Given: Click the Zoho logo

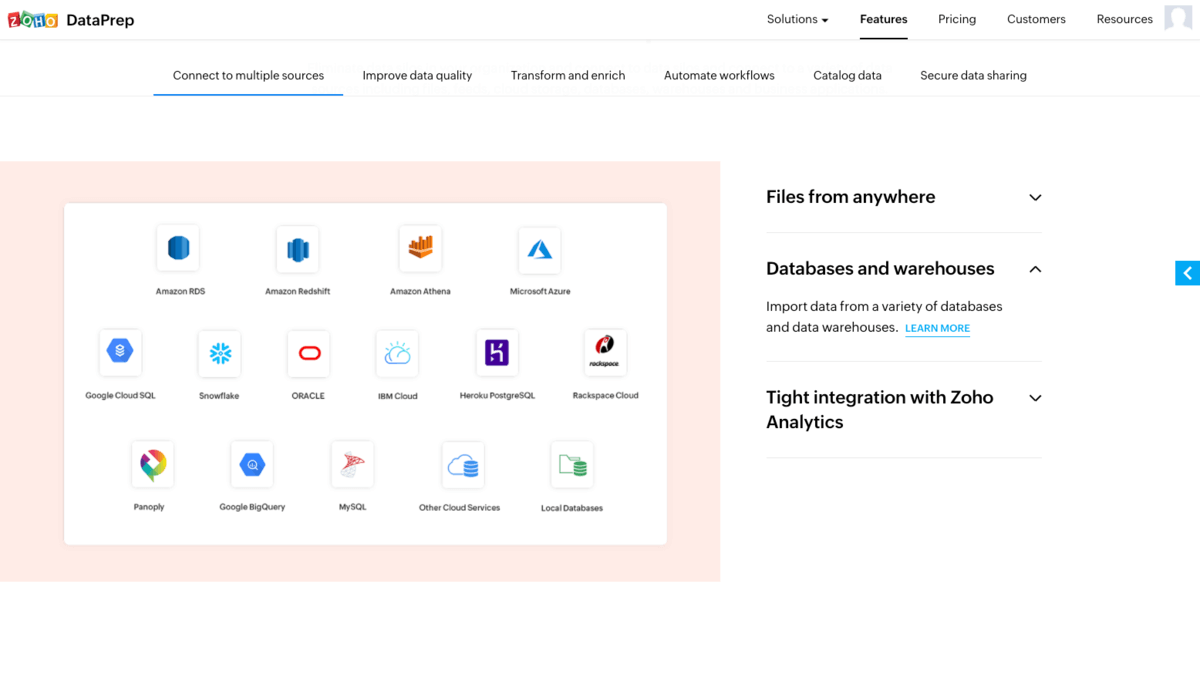Looking at the screenshot, I should pyautogui.click(x=33, y=20).
